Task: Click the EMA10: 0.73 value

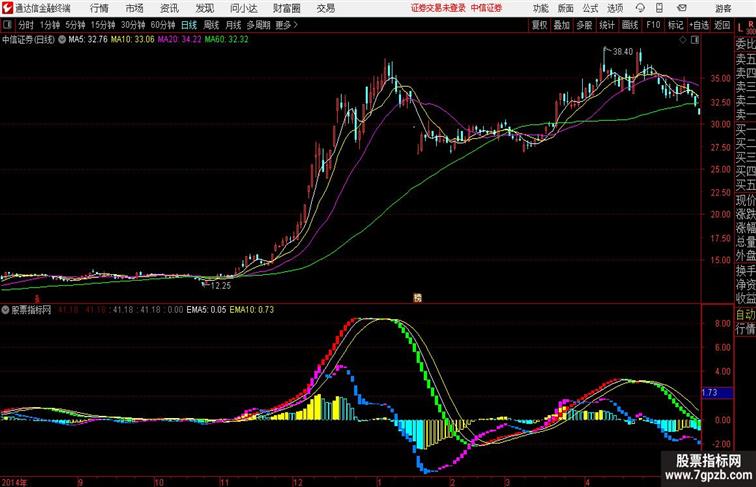Action: pos(252,310)
